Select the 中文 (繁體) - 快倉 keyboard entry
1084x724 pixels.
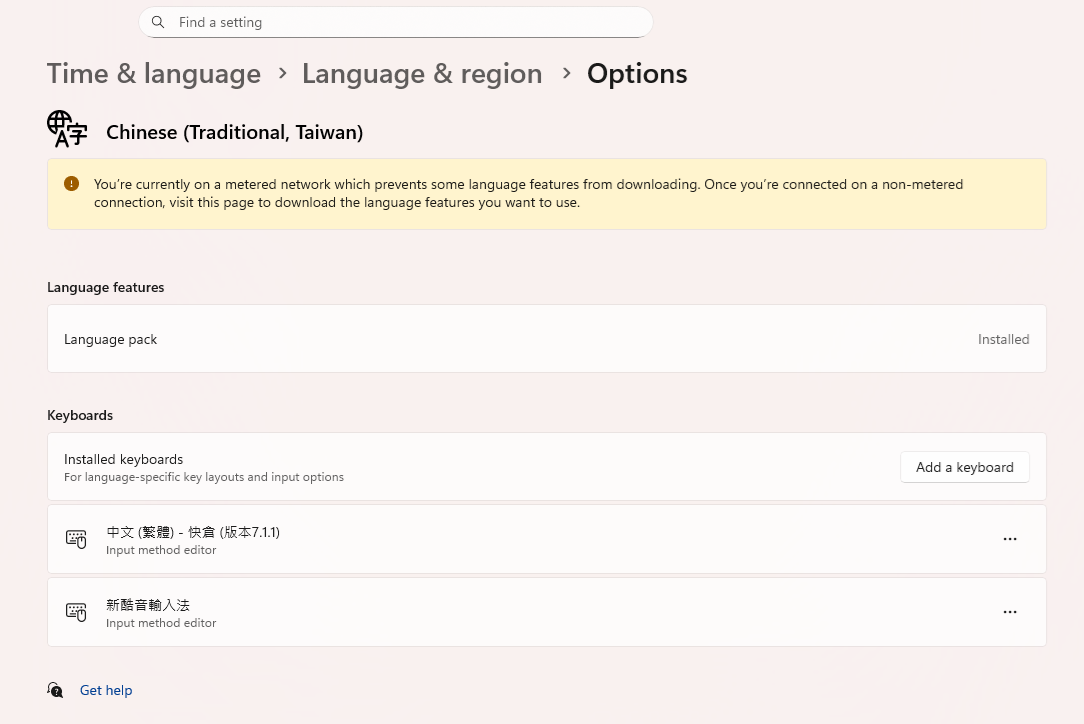pos(547,539)
